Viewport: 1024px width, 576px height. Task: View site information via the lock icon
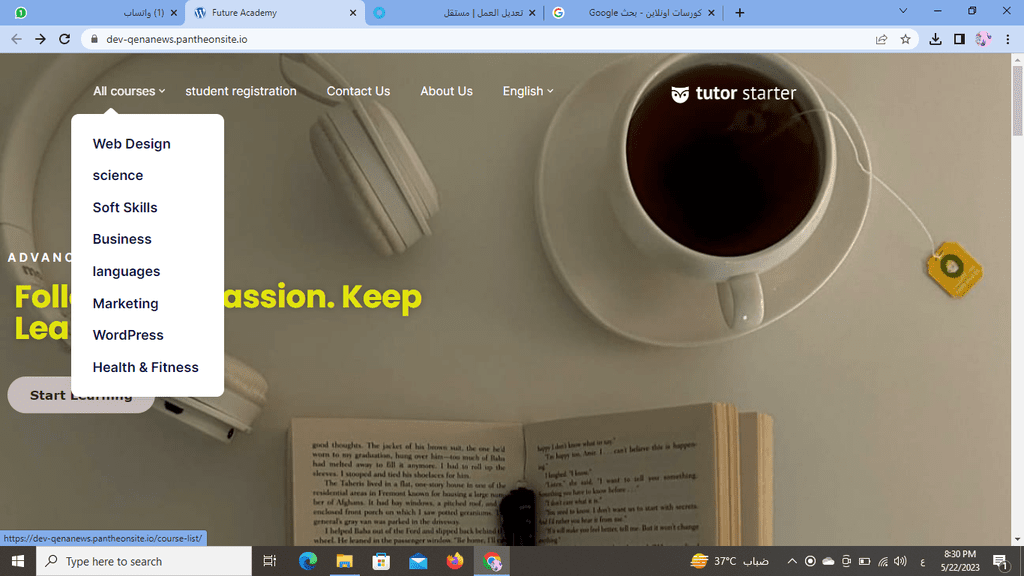(94, 39)
